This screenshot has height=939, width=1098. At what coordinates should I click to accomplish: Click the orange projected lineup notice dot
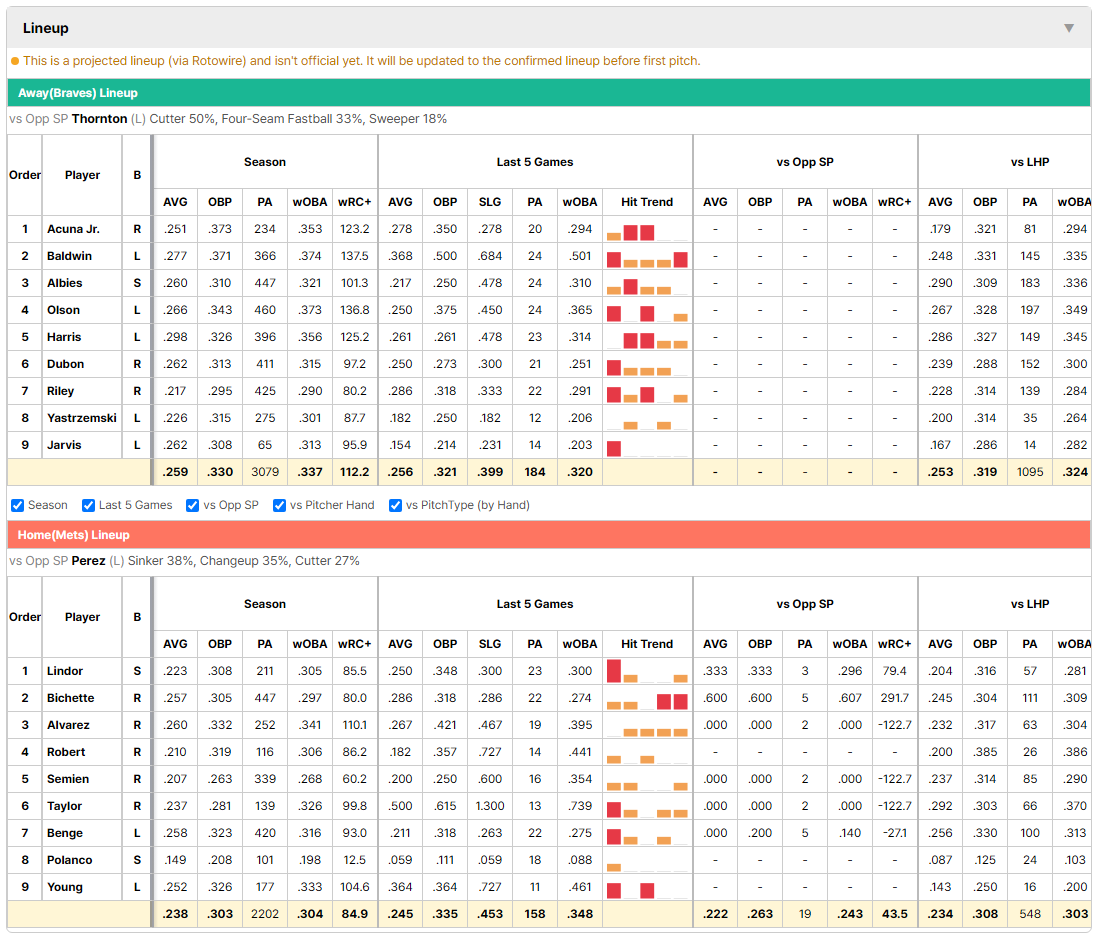[15, 61]
